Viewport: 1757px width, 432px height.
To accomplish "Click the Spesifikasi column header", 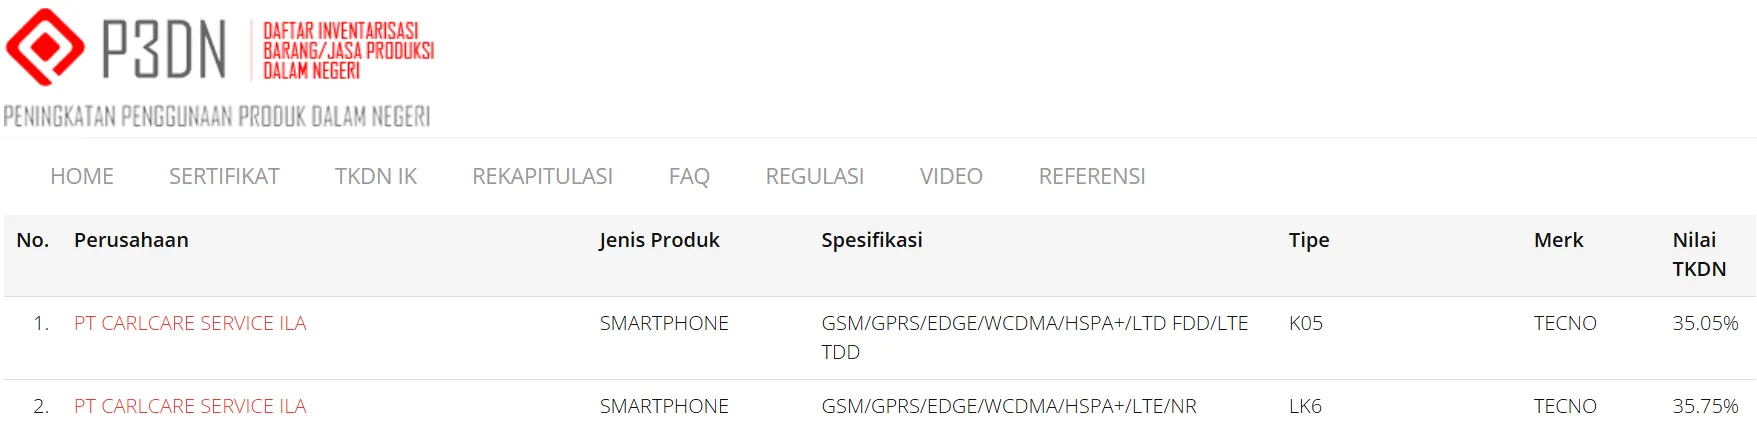I will click(x=871, y=241).
